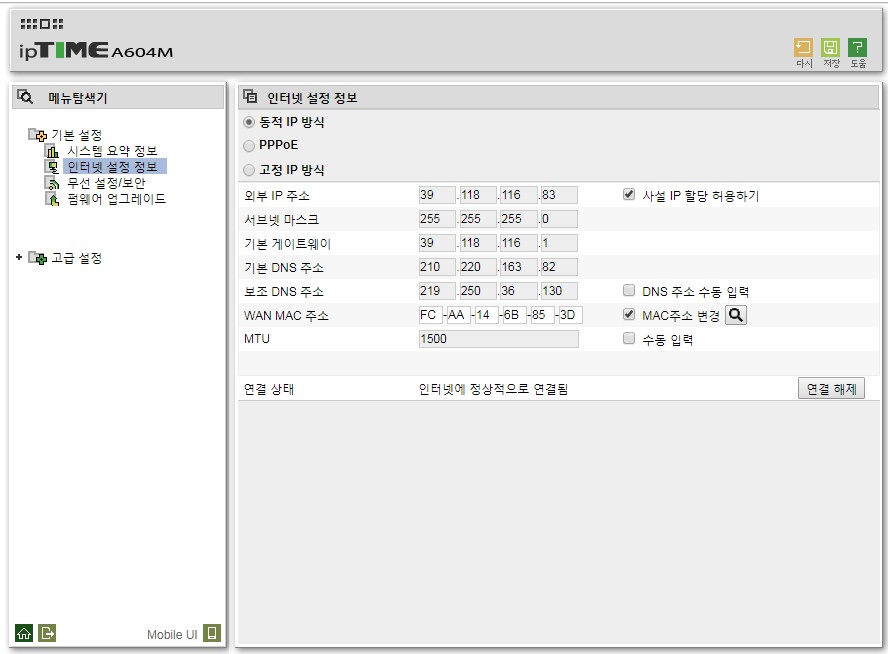Click 보조 DNS 주소 first octet 219
888x654 pixels.
pos(437,291)
